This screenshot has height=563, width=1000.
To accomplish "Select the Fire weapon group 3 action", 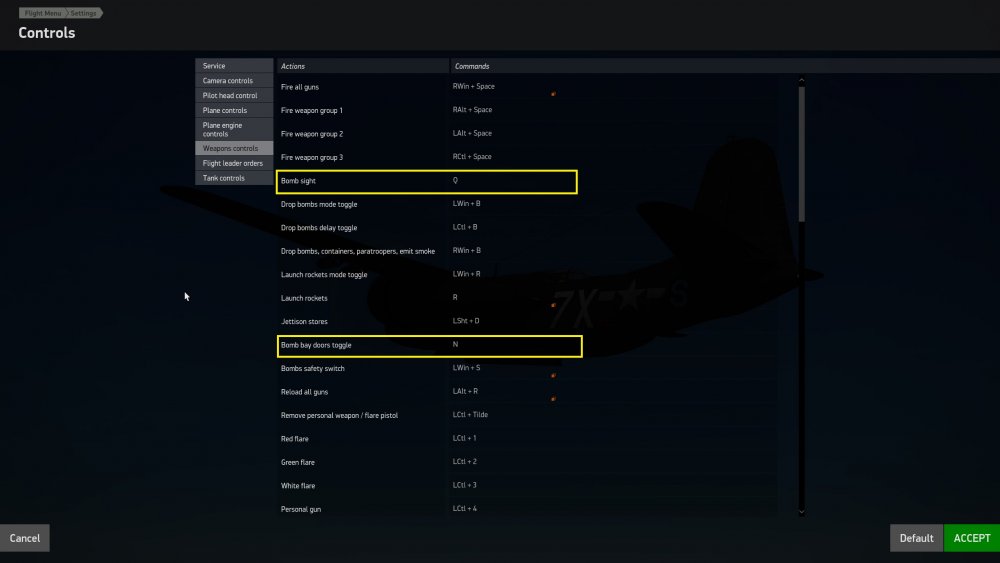I will pyautogui.click(x=312, y=157).
